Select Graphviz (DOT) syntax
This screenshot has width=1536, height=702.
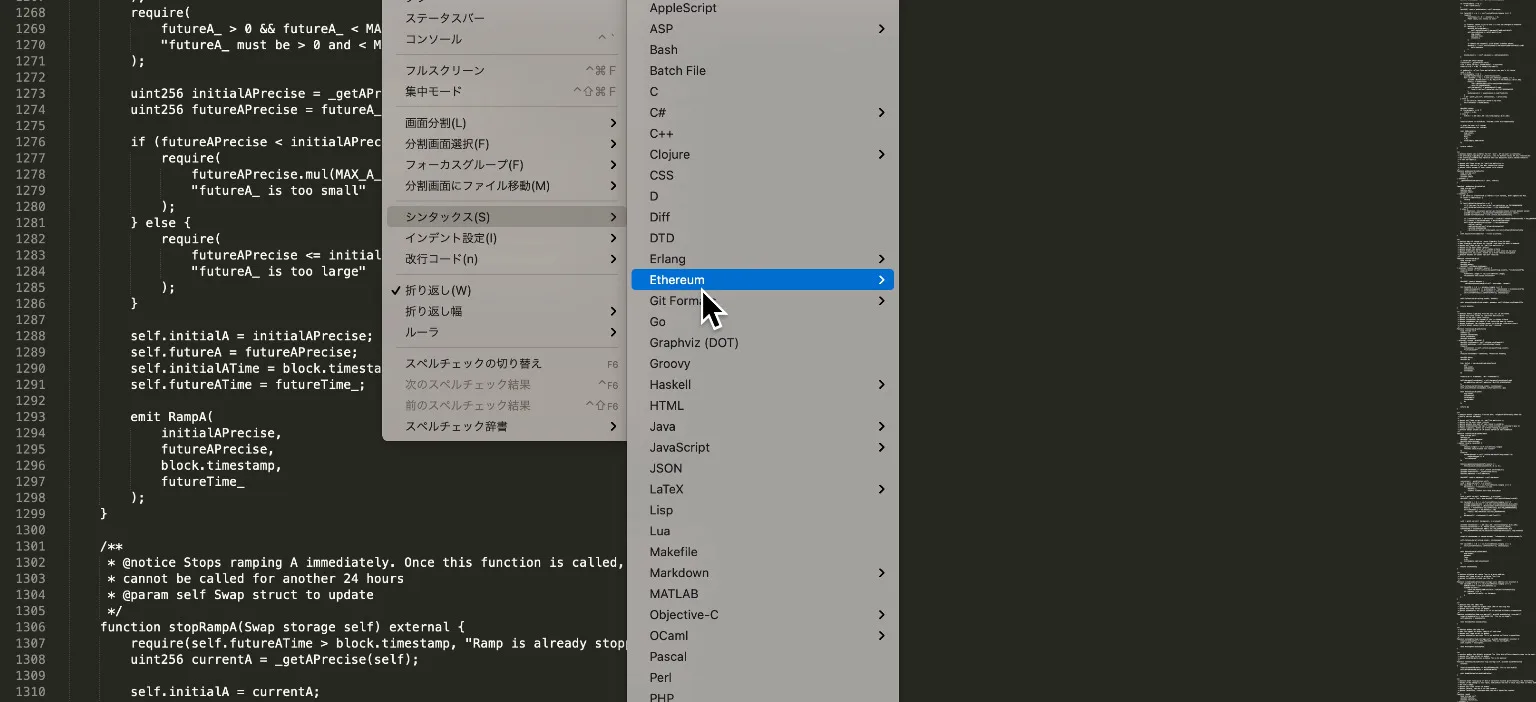pyautogui.click(x=763, y=343)
